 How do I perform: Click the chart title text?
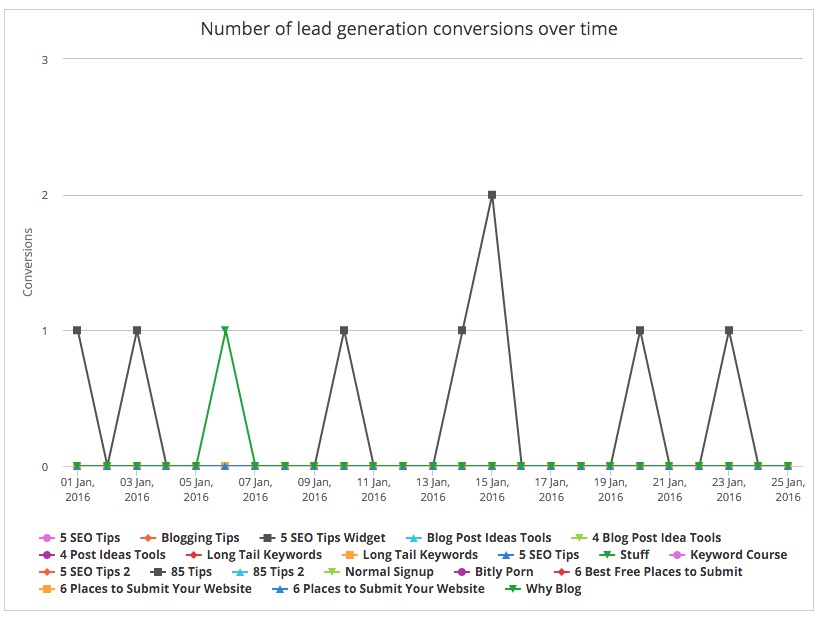pos(409,29)
